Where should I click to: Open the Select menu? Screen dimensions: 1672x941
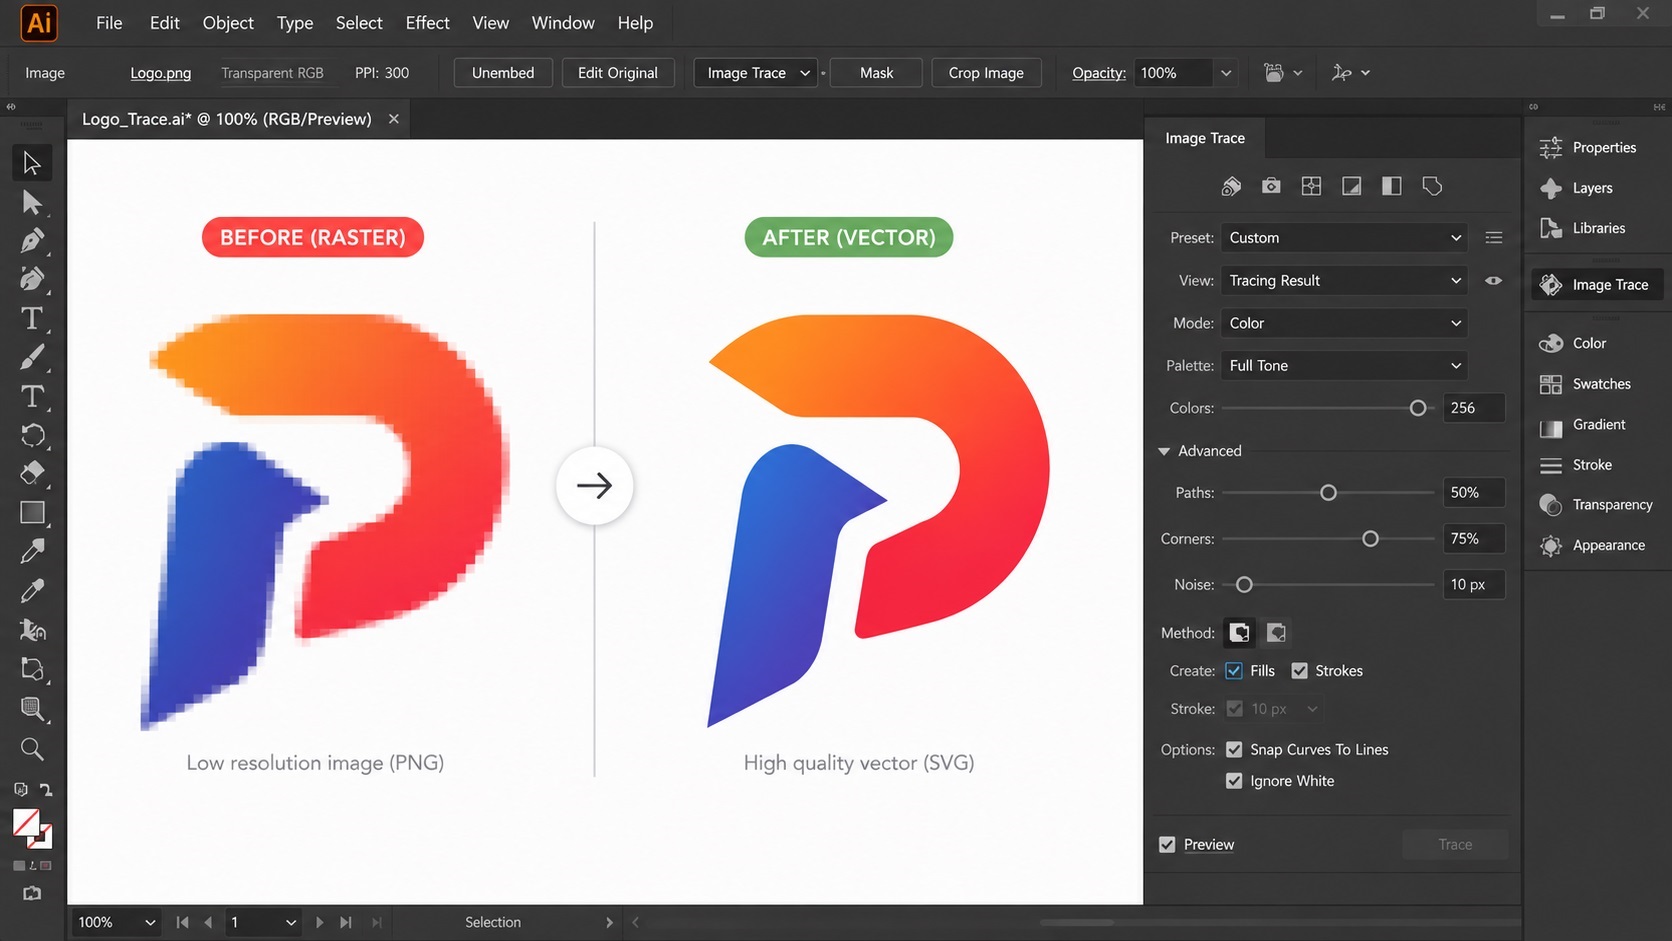tap(359, 23)
